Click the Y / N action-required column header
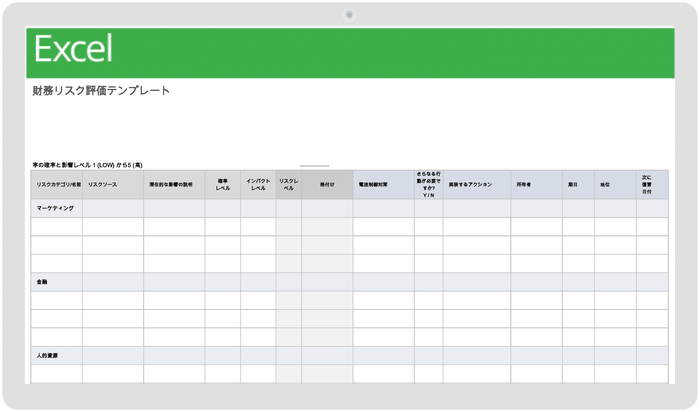This screenshot has height=412, width=700. pos(429,184)
